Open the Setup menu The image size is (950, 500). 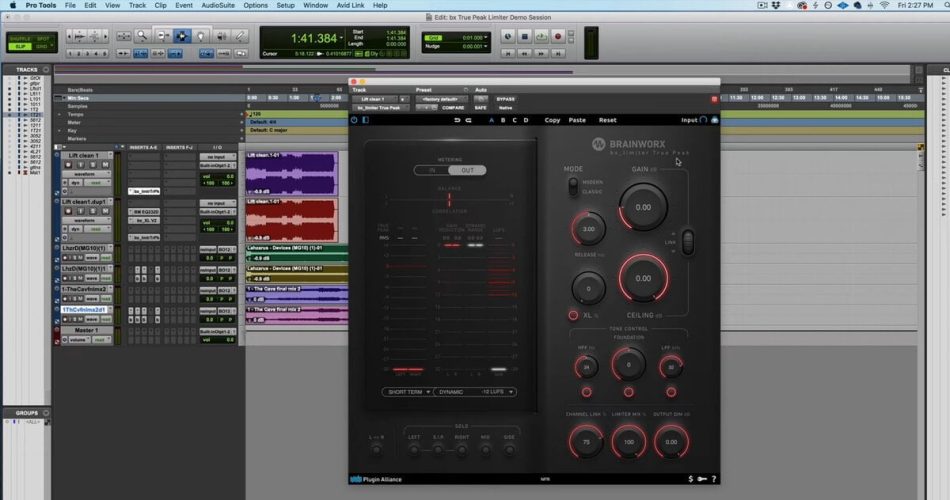(x=285, y=5)
